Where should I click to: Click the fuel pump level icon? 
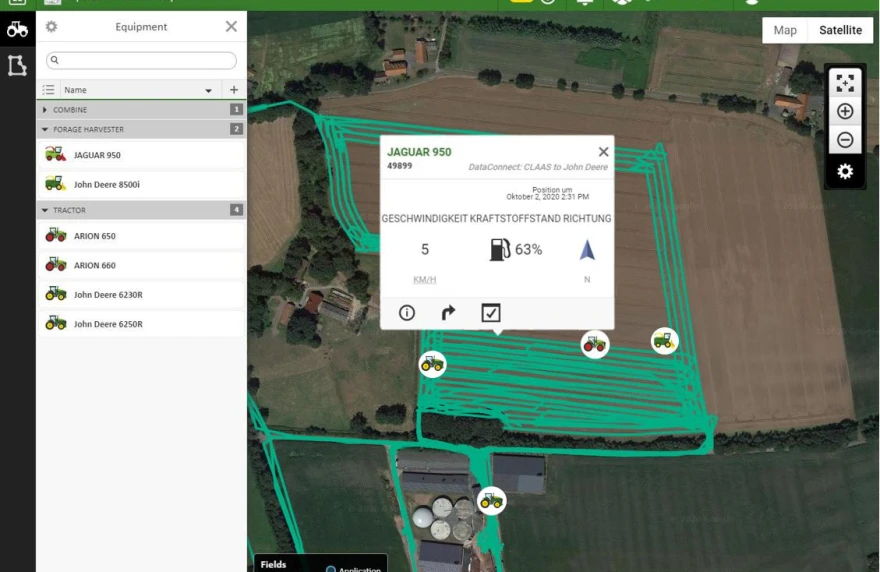(499, 250)
